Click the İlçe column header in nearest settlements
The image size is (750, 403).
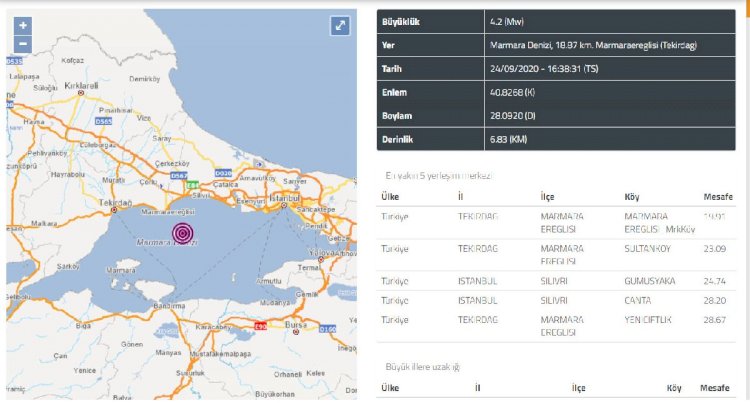pos(547,196)
